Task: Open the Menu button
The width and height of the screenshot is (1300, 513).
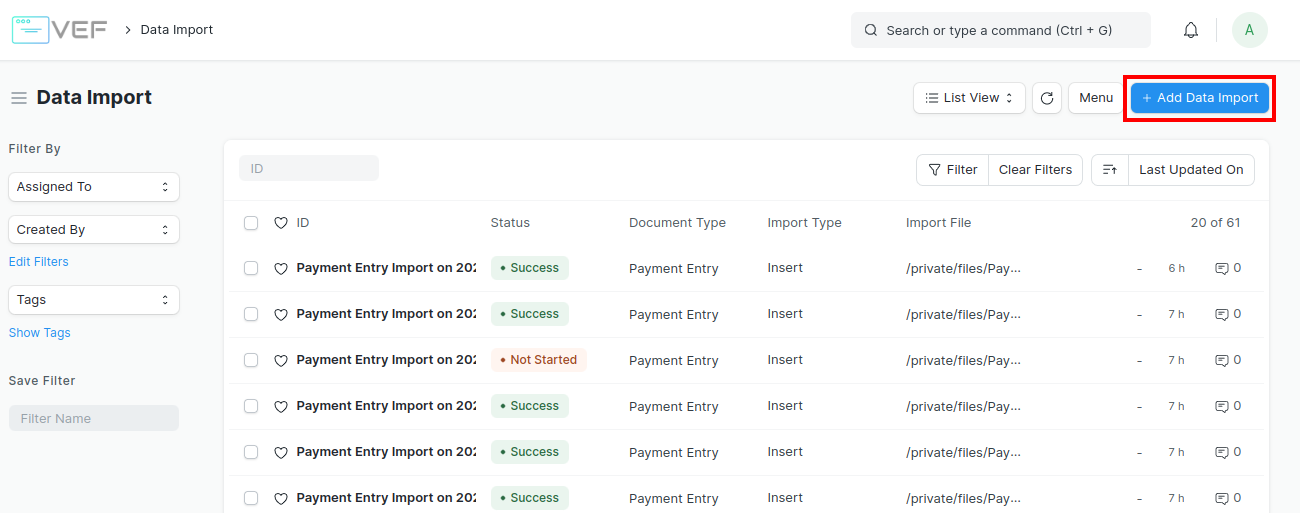Action: coord(1096,98)
